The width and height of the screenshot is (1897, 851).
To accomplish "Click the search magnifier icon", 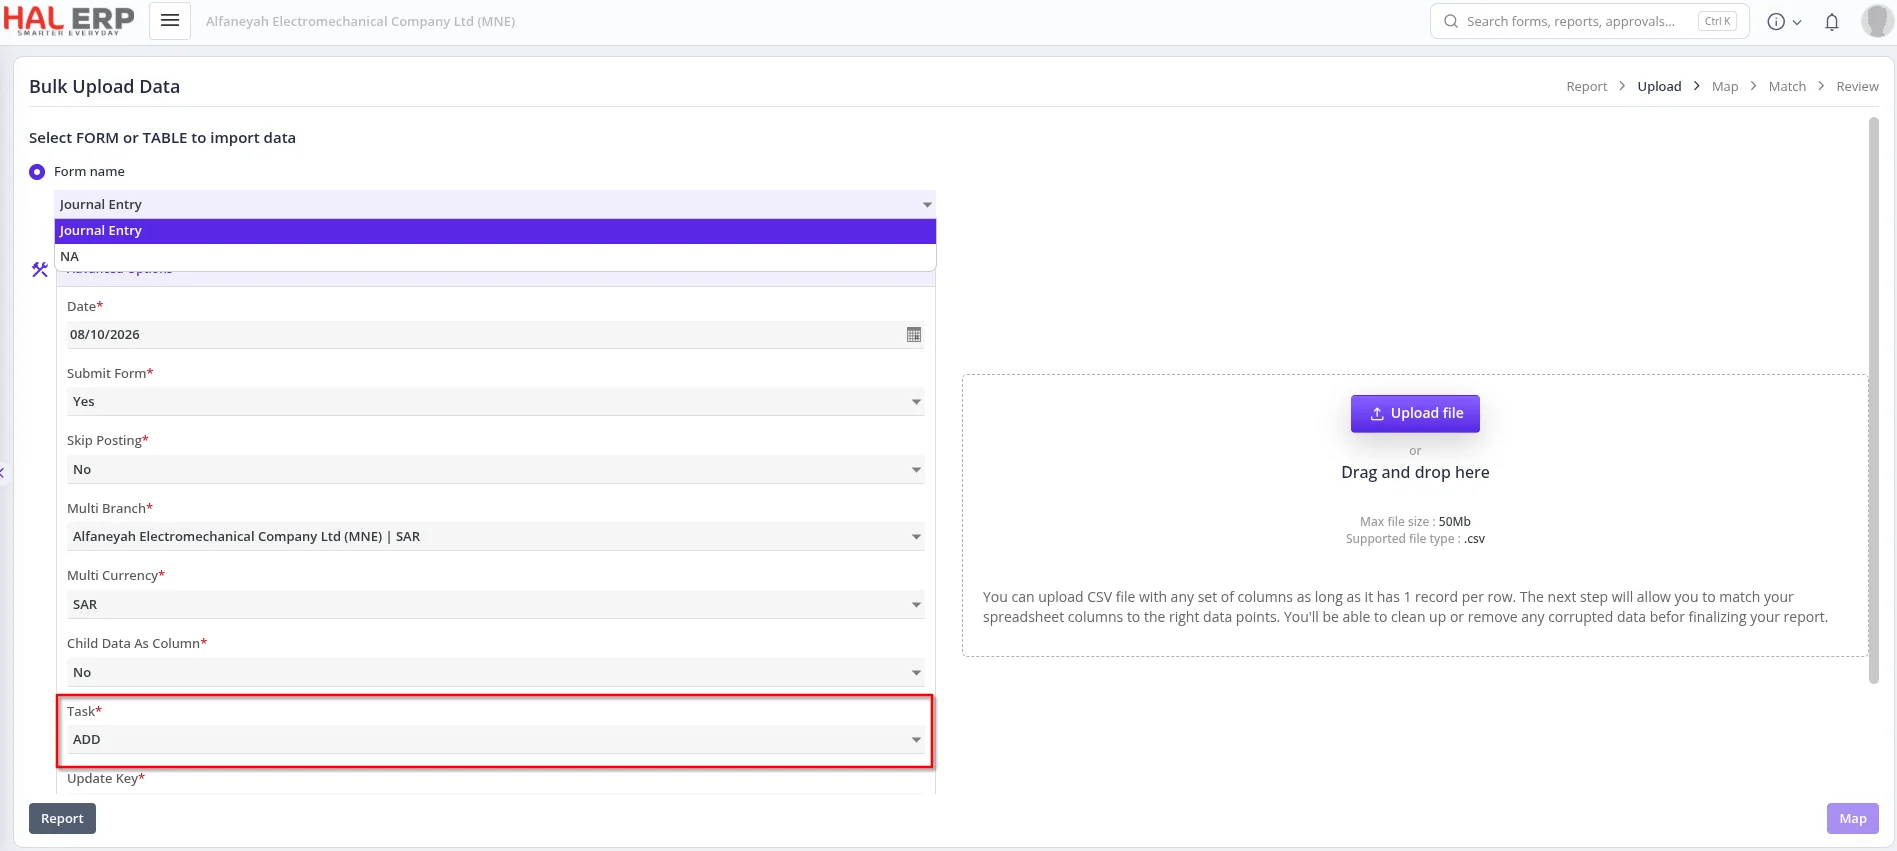I will (x=1451, y=21).
